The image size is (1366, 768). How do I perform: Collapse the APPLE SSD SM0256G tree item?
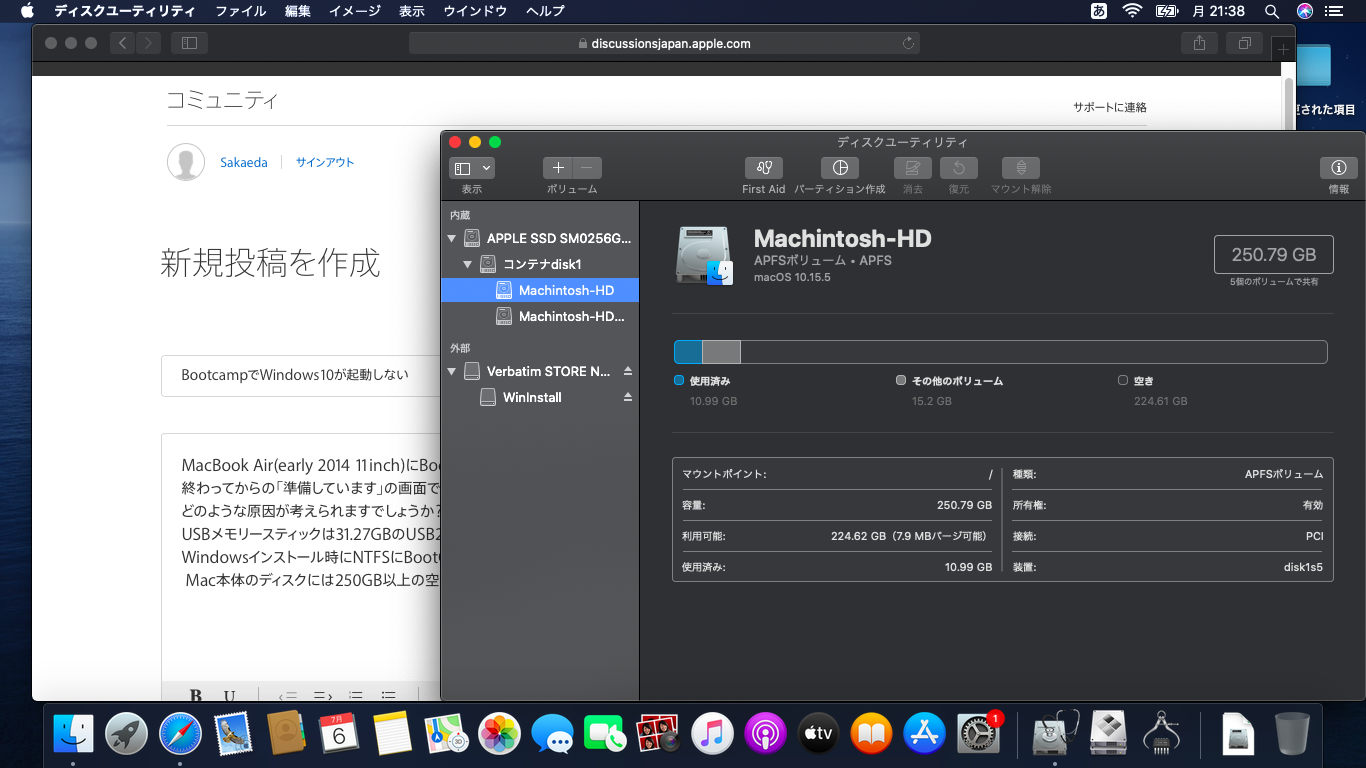coord(451,239)
